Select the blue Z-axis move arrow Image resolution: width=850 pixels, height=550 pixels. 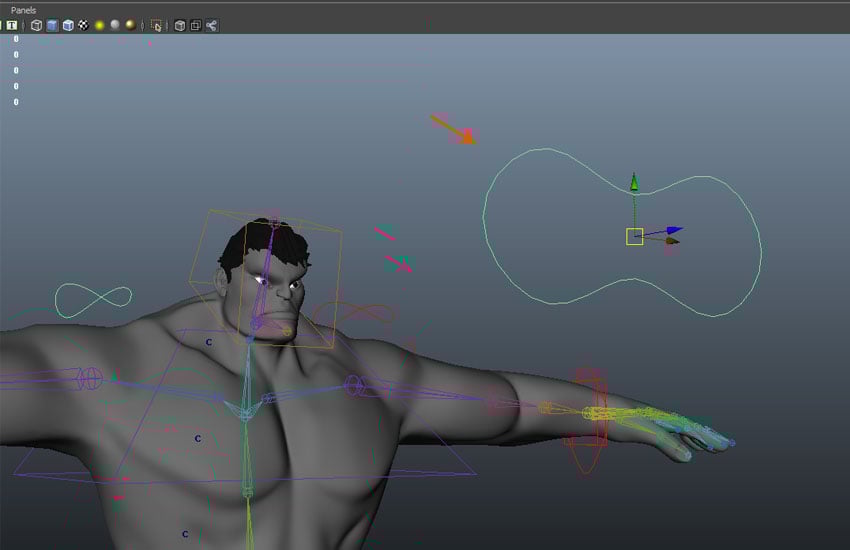pos(675,230)
